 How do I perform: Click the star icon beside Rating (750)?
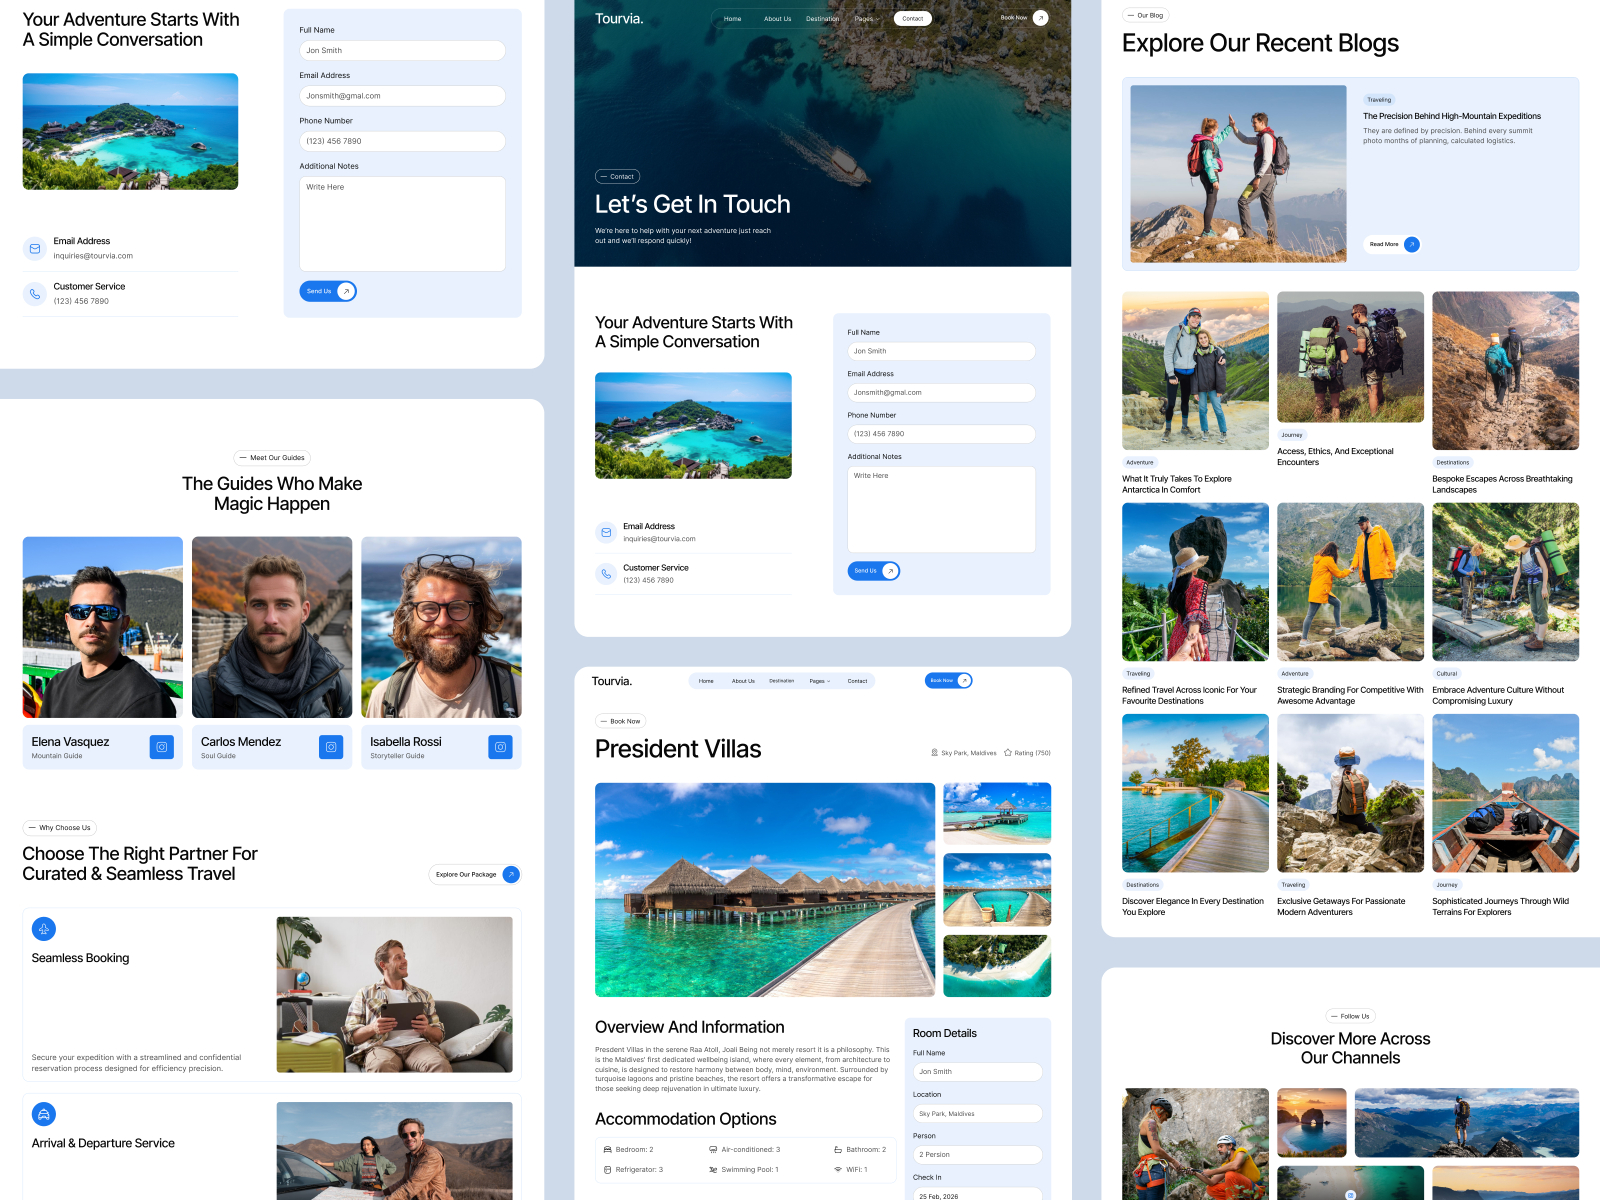pos(1008,753)
